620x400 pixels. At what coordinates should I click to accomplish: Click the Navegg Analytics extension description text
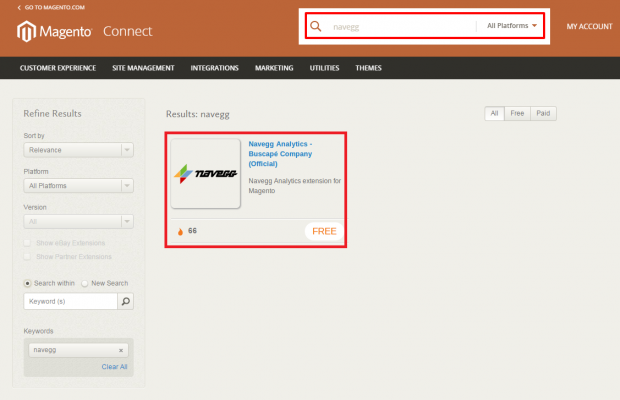[x=294, y=186]
